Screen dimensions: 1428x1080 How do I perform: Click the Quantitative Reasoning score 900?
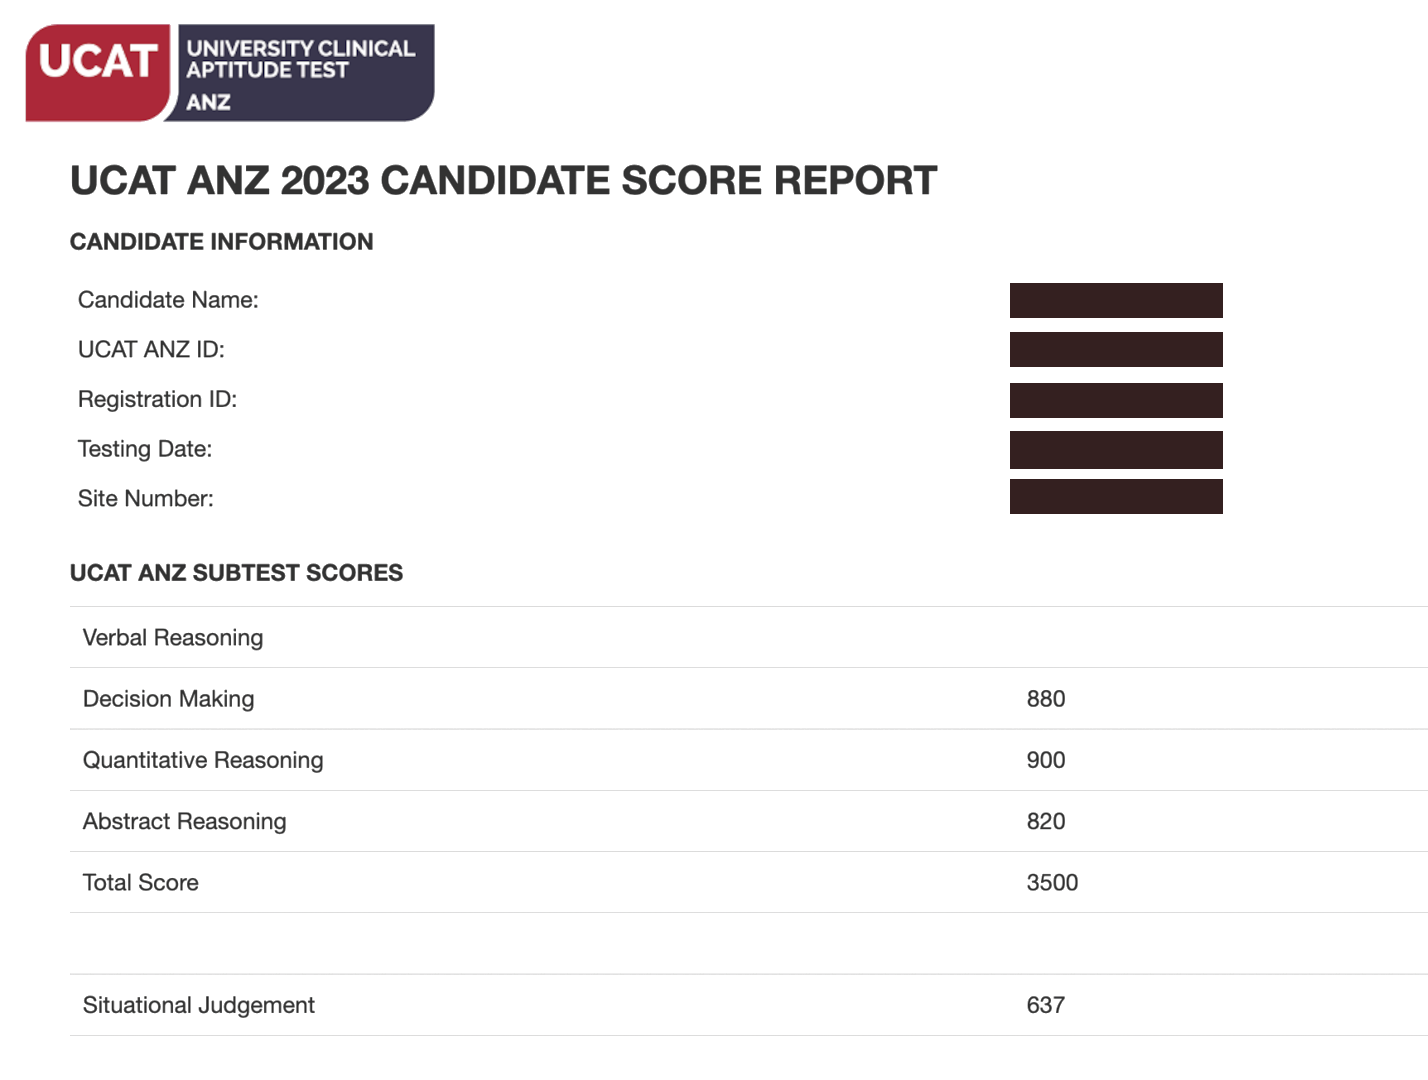click(x=1046, y=760)
